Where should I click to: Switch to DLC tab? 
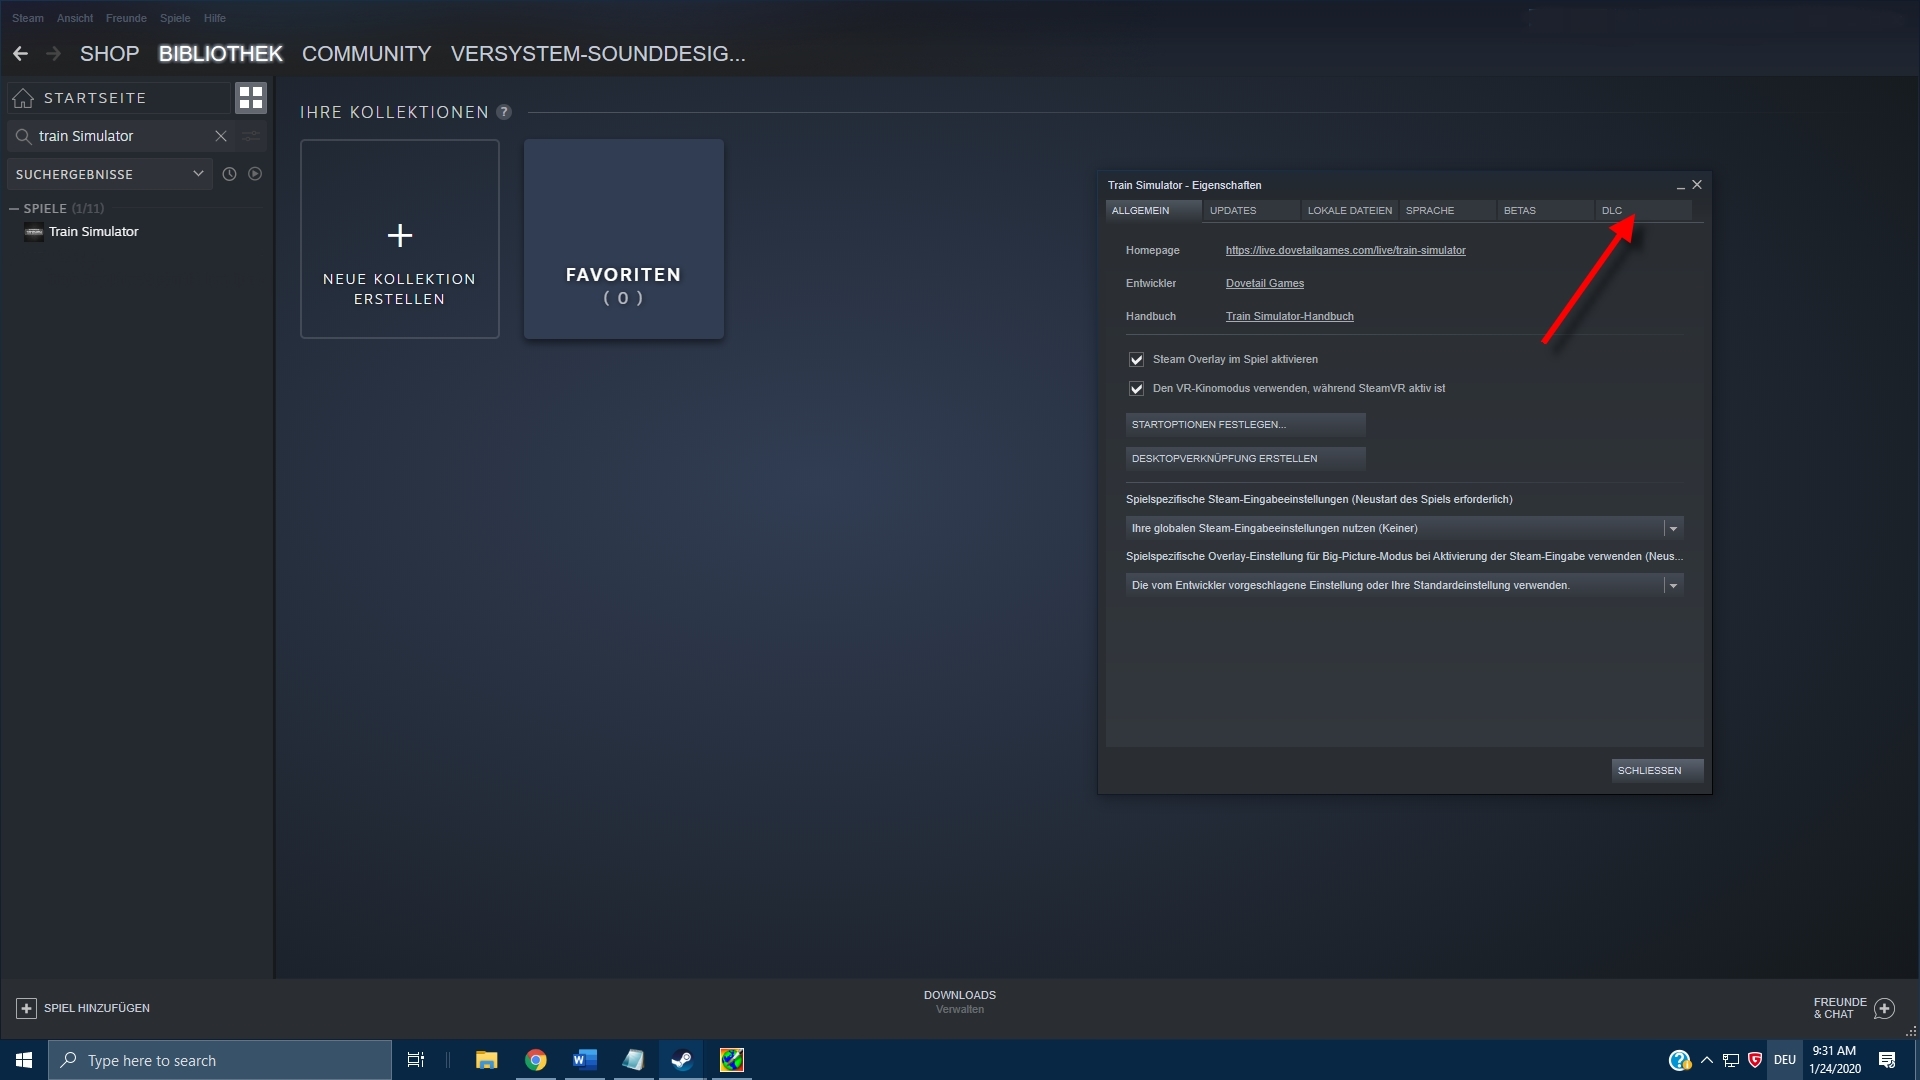1644,211
